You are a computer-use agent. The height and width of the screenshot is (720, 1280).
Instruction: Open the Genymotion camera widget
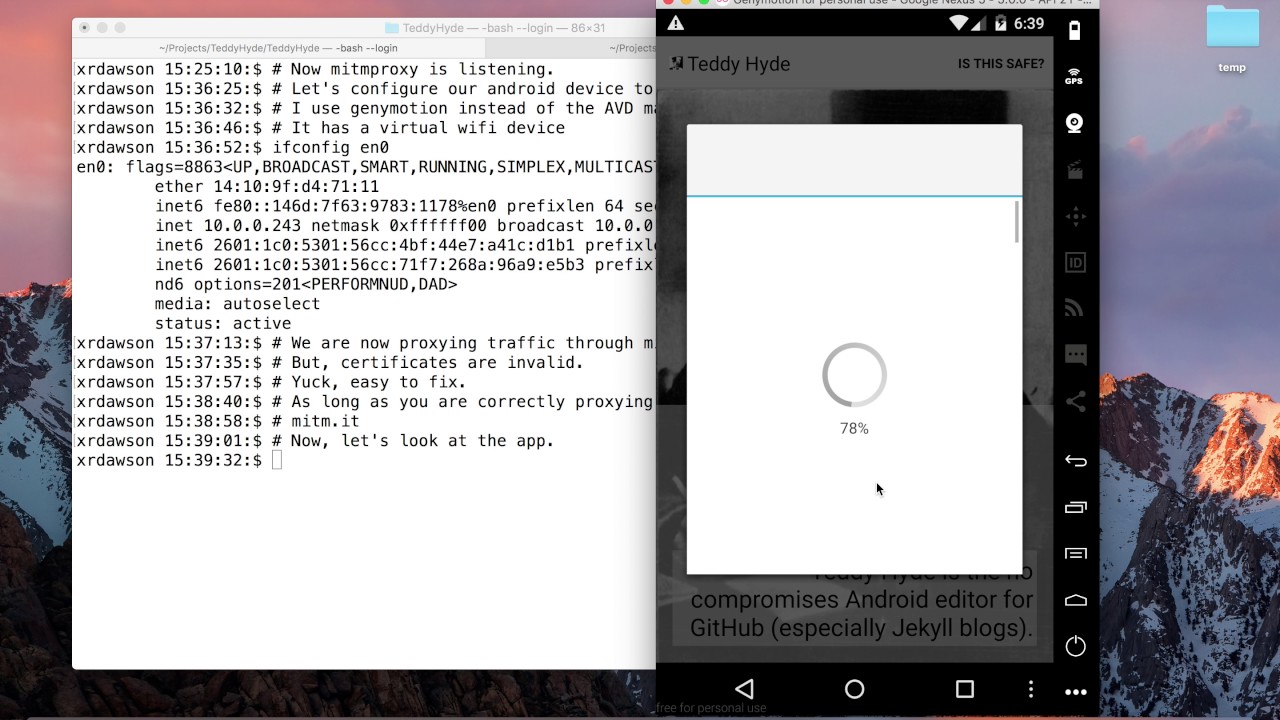(1075, 123)
